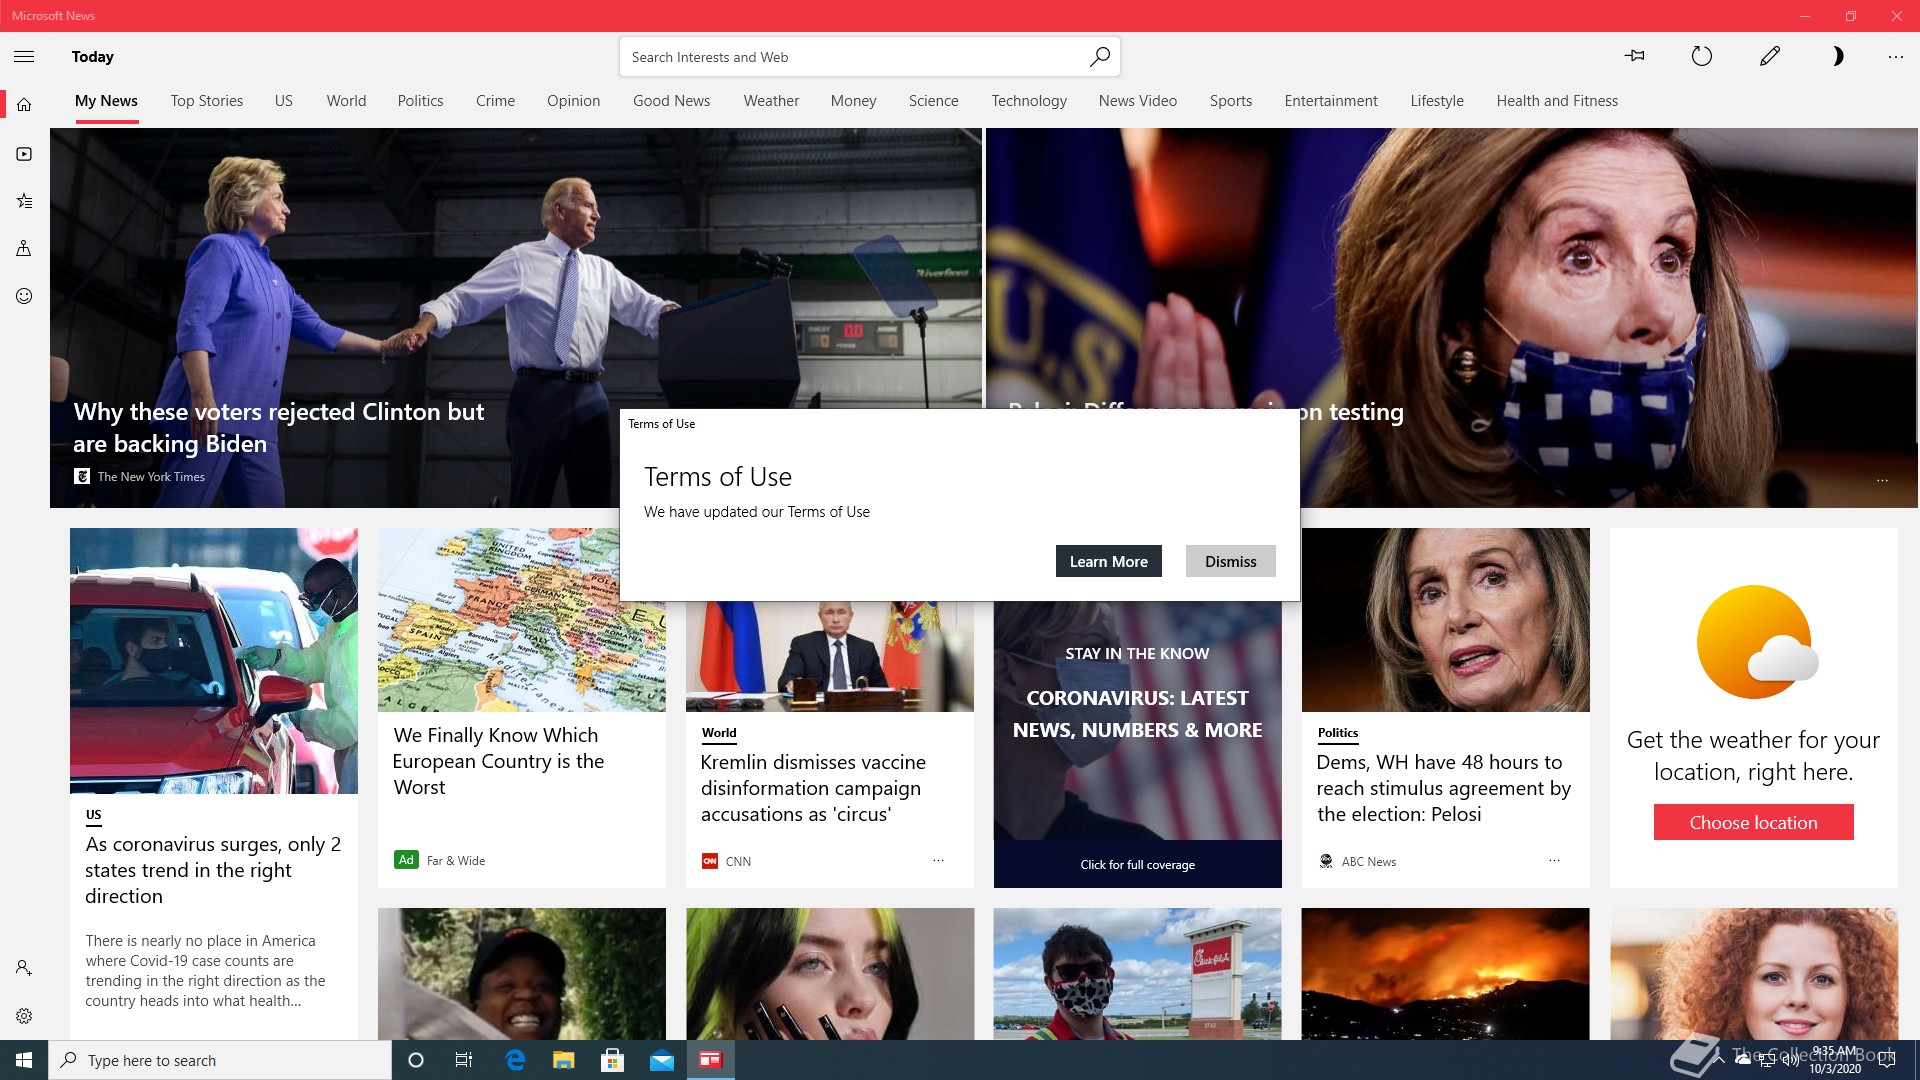Pin this page with pin icon
This screenshot has height=1080, width=1920.
(x=1635, y=56)
